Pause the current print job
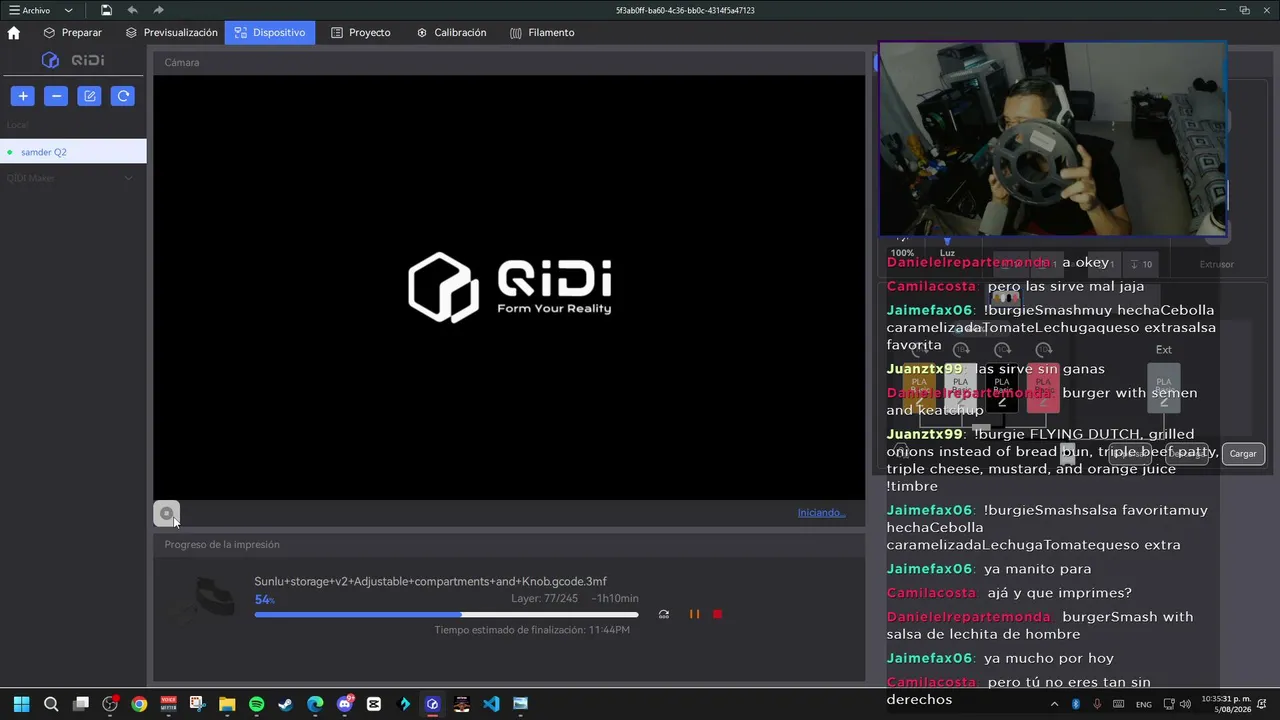Image resolution: width=1280 pixels, height=720 pixels. point(694,614)
